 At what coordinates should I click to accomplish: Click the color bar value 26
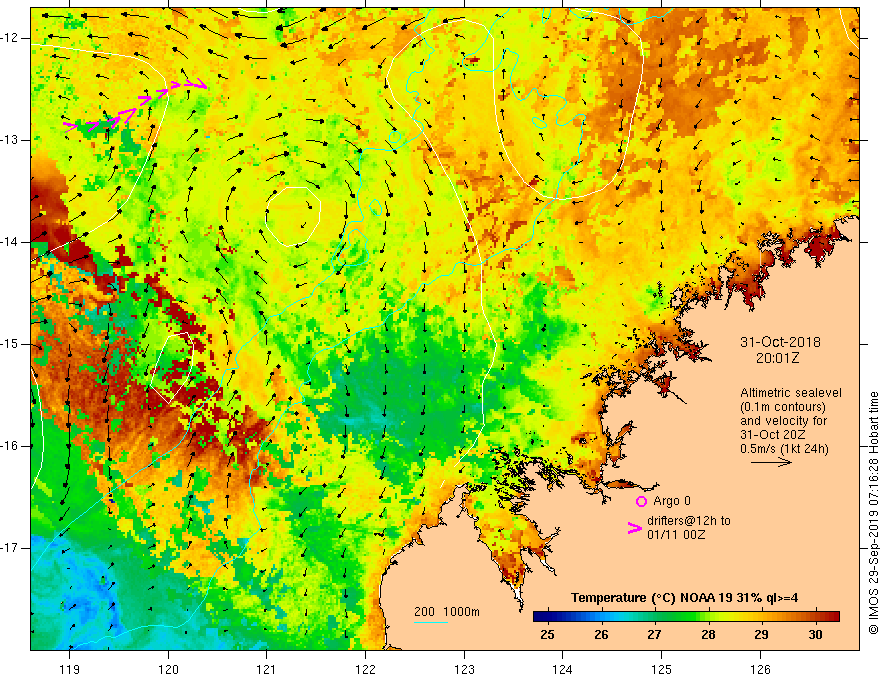[x=601, y=635]
